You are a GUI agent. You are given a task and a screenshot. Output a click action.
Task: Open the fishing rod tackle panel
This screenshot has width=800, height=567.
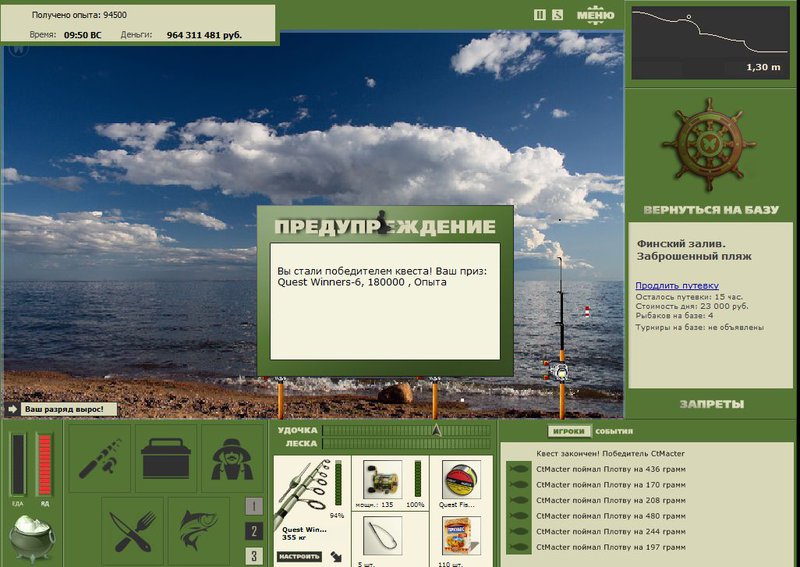pyautogui.click(x=99, y=459)
